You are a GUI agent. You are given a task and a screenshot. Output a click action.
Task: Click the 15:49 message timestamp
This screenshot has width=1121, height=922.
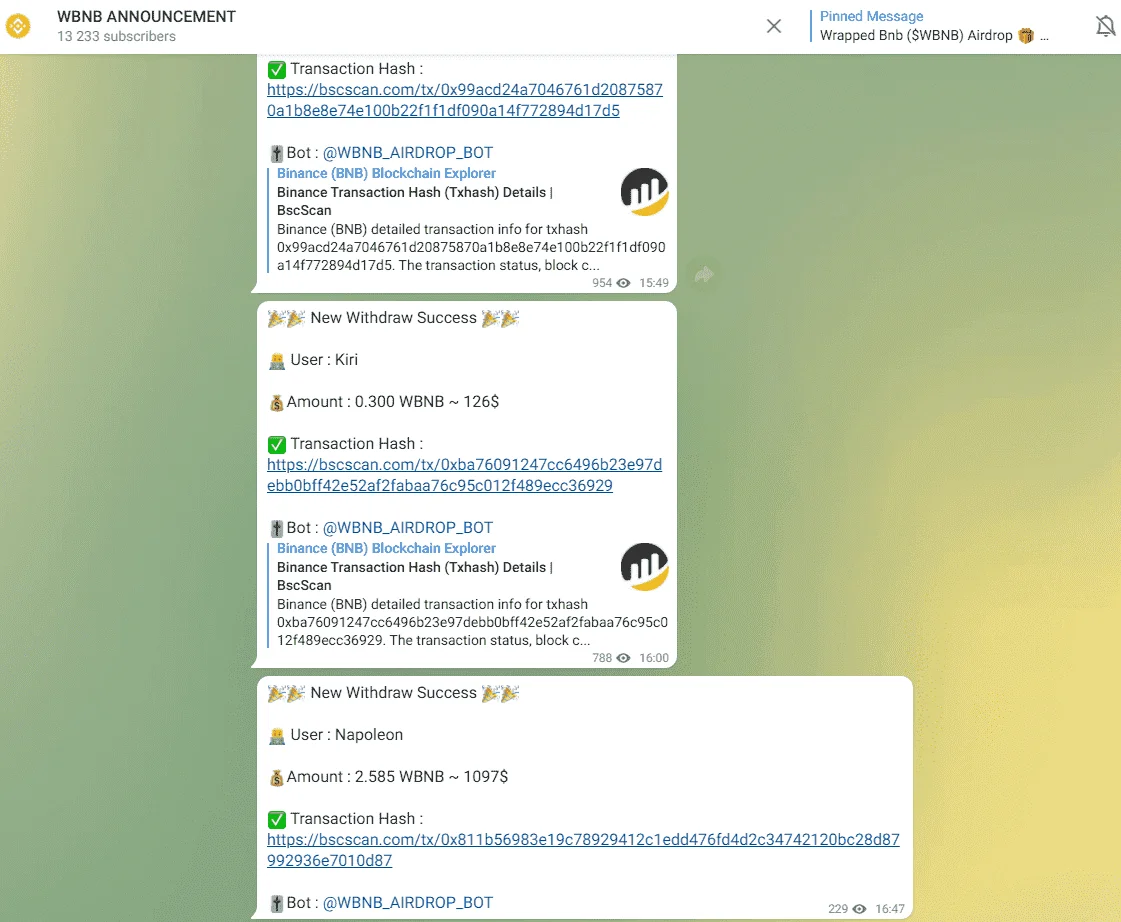coord(653,283)
